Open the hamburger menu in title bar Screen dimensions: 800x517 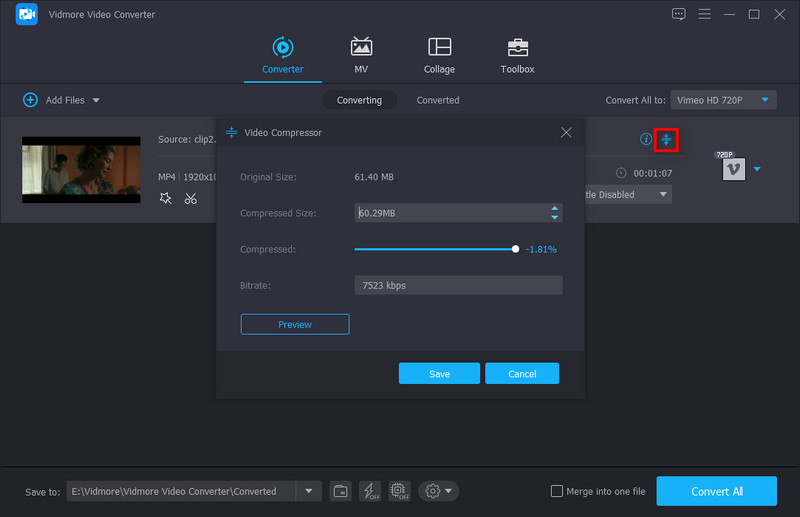(705, 14)
